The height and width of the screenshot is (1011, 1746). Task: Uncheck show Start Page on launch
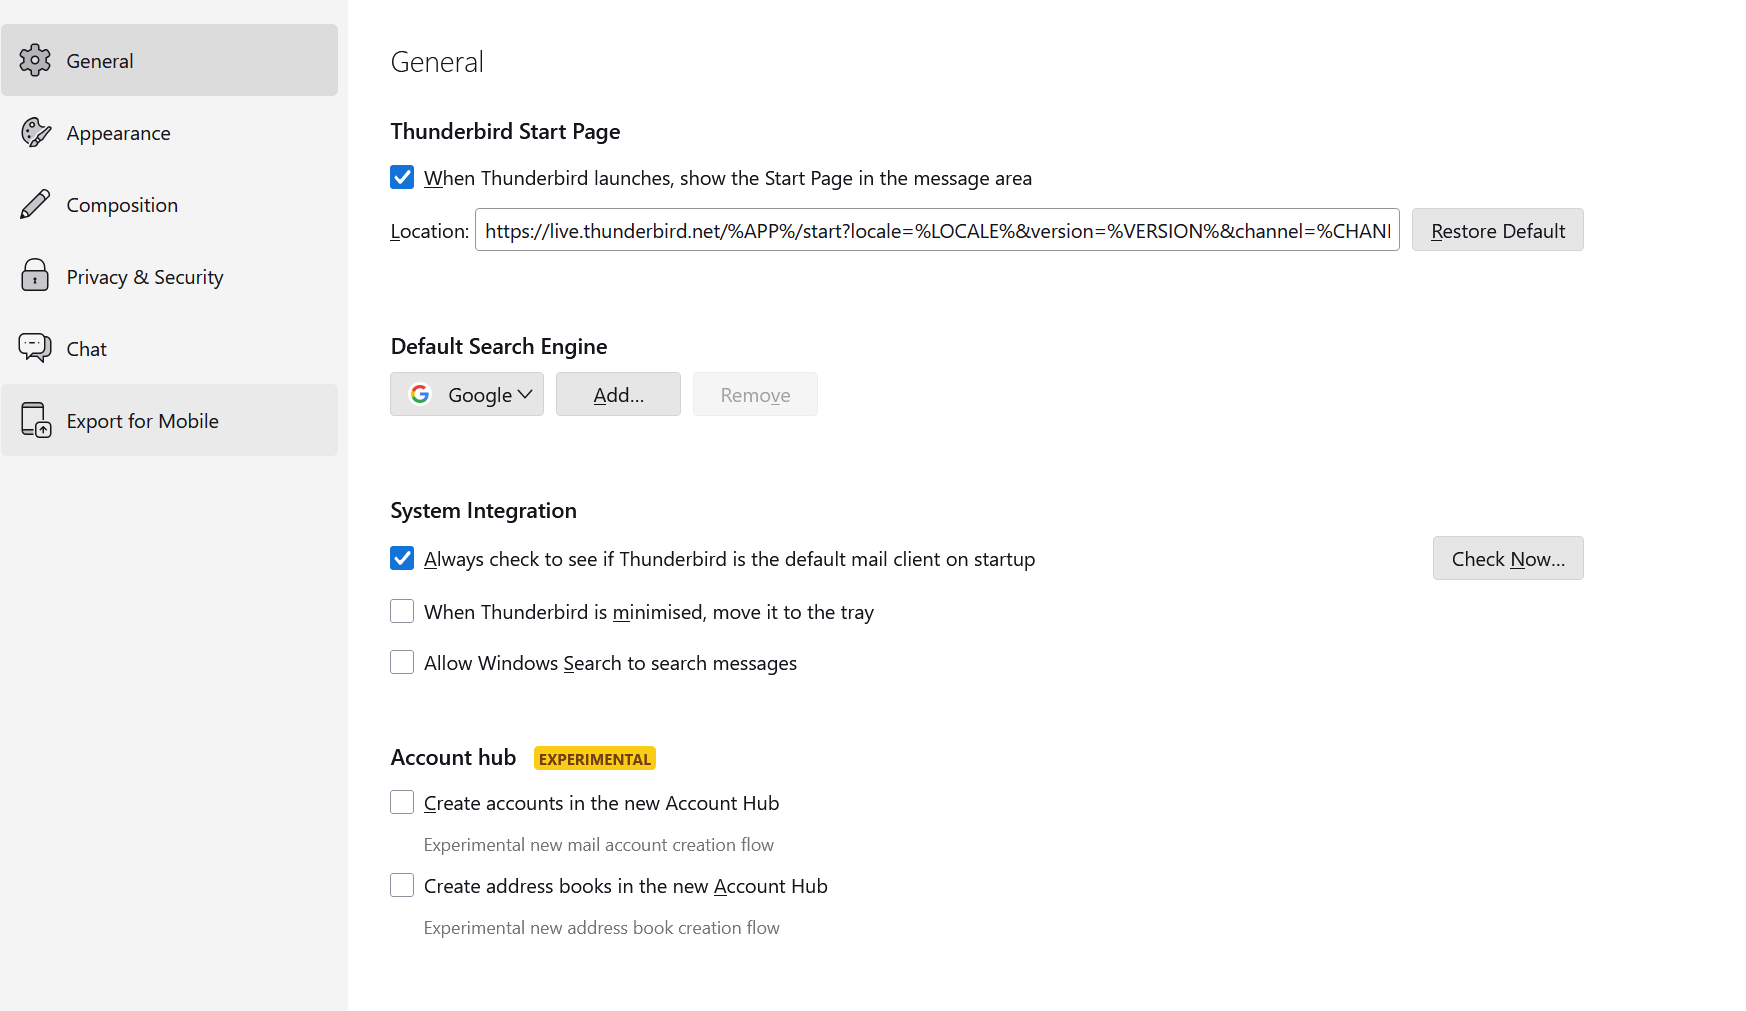402,177
